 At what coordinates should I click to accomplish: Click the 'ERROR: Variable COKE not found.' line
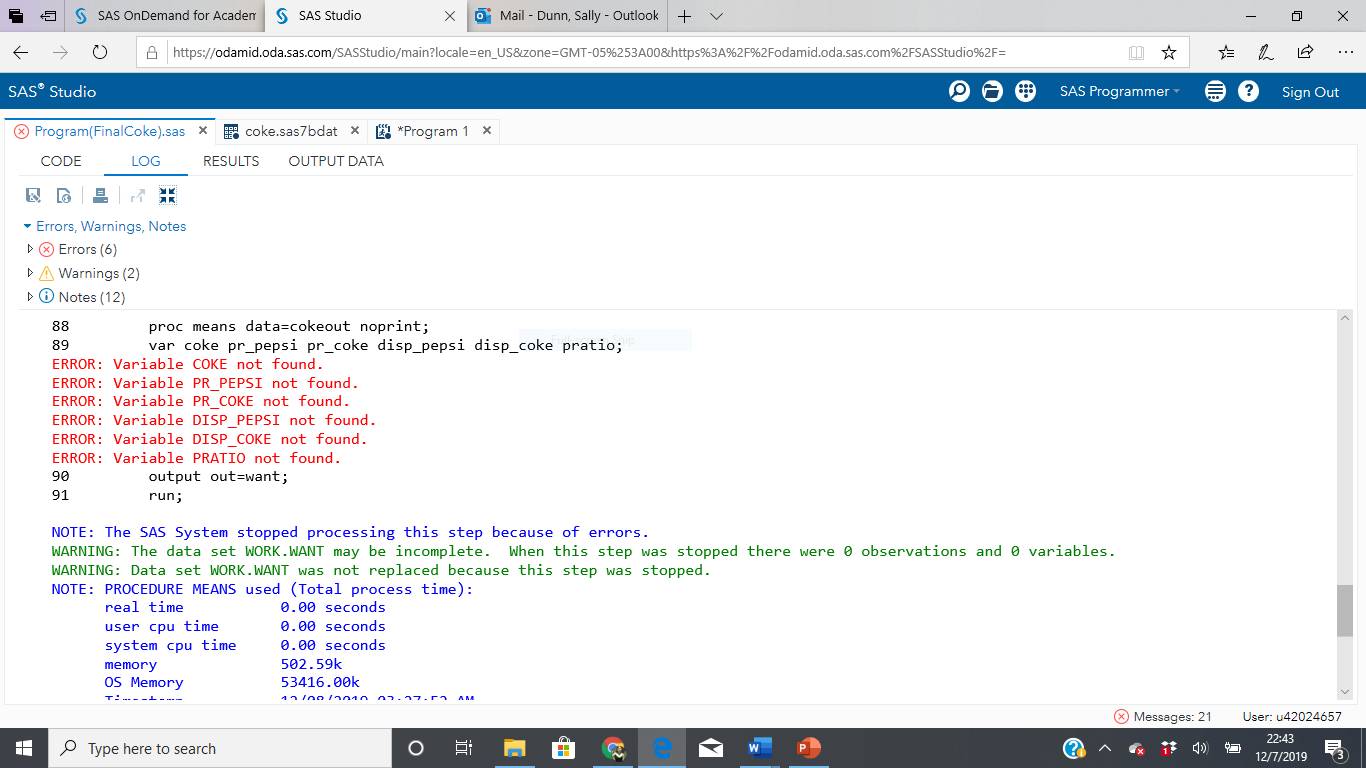[187, 364]
